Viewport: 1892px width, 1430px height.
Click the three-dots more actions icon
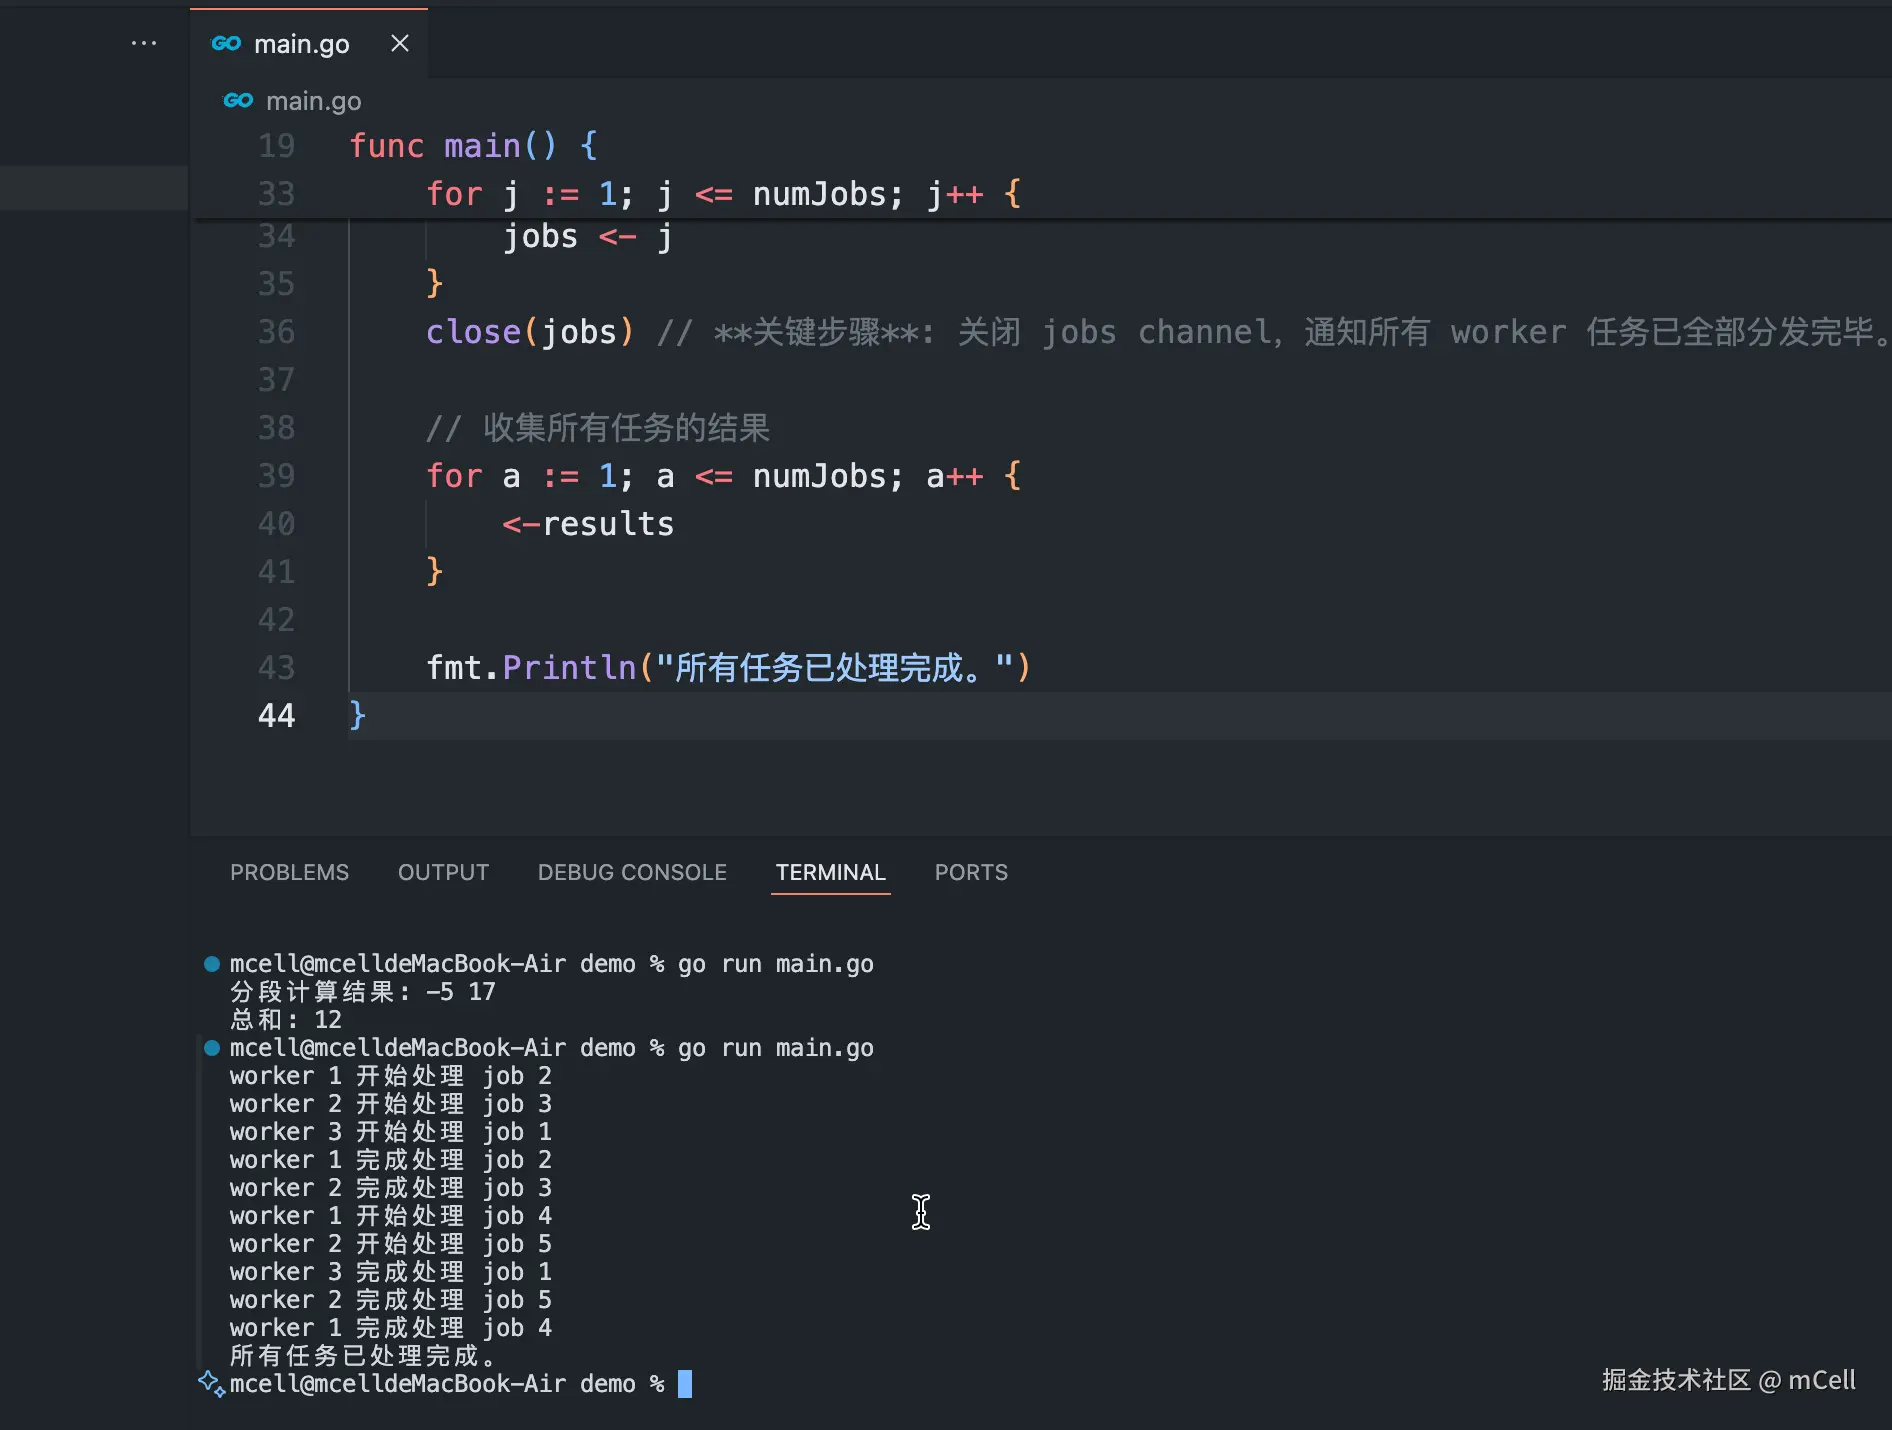click(x=144, y=43)
